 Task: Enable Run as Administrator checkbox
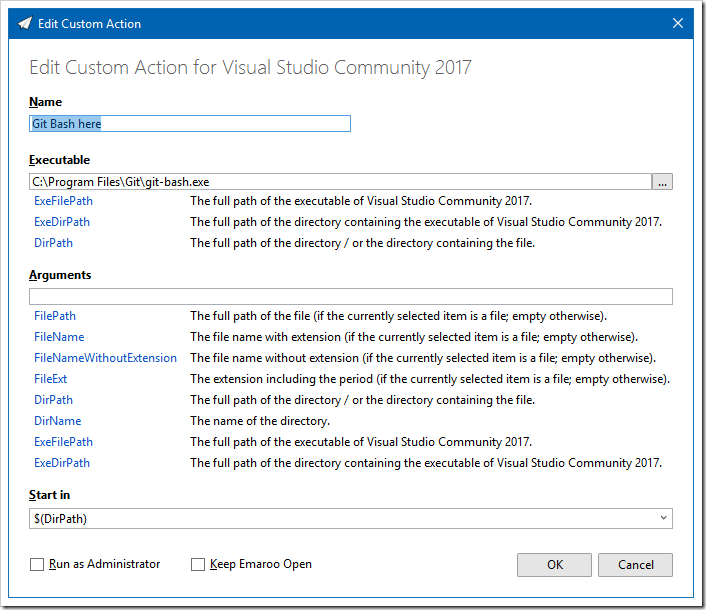click(x=37, y=565)
